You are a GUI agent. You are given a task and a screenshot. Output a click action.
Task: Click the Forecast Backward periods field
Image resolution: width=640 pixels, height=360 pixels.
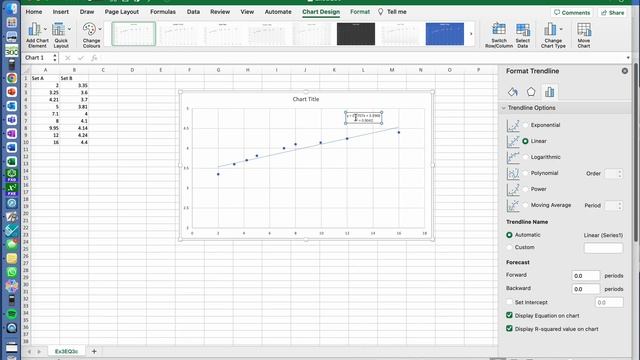coord(586,289)
